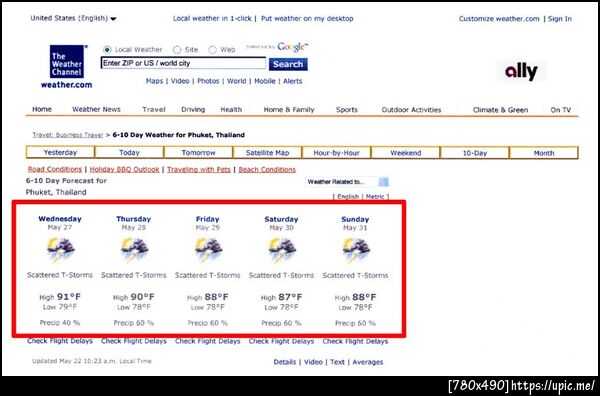600x396 pixels.
Task: Open the Mobile link under search
Action: [265, 81]
